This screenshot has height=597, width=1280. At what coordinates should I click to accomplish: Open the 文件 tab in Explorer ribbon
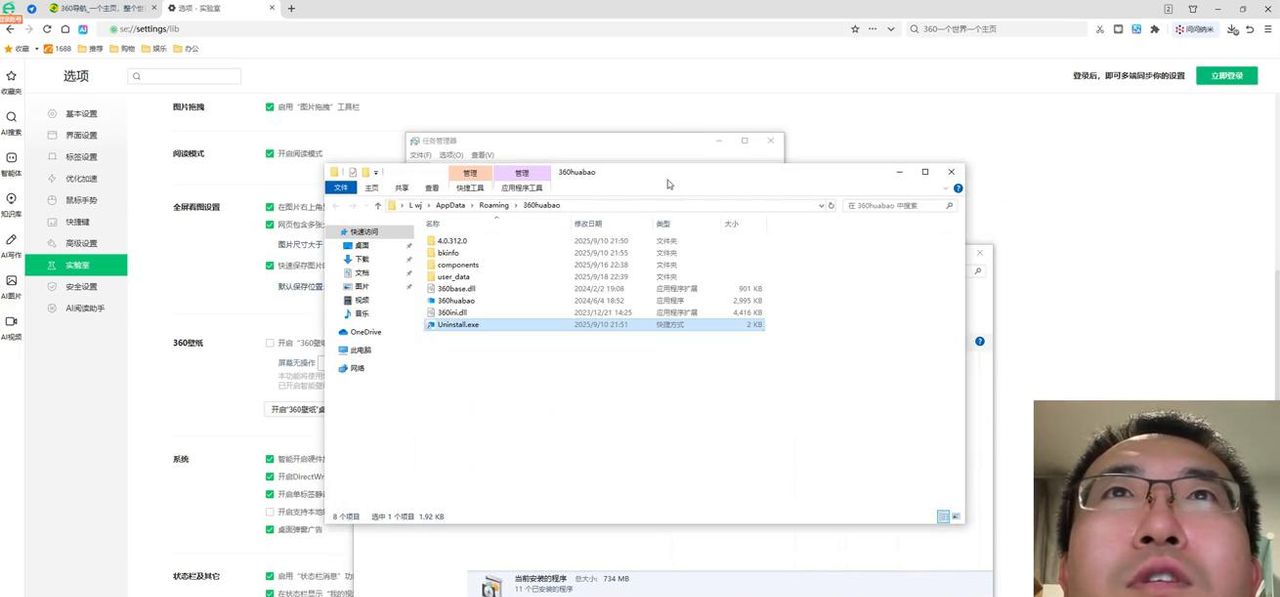(x=341, y=188)
